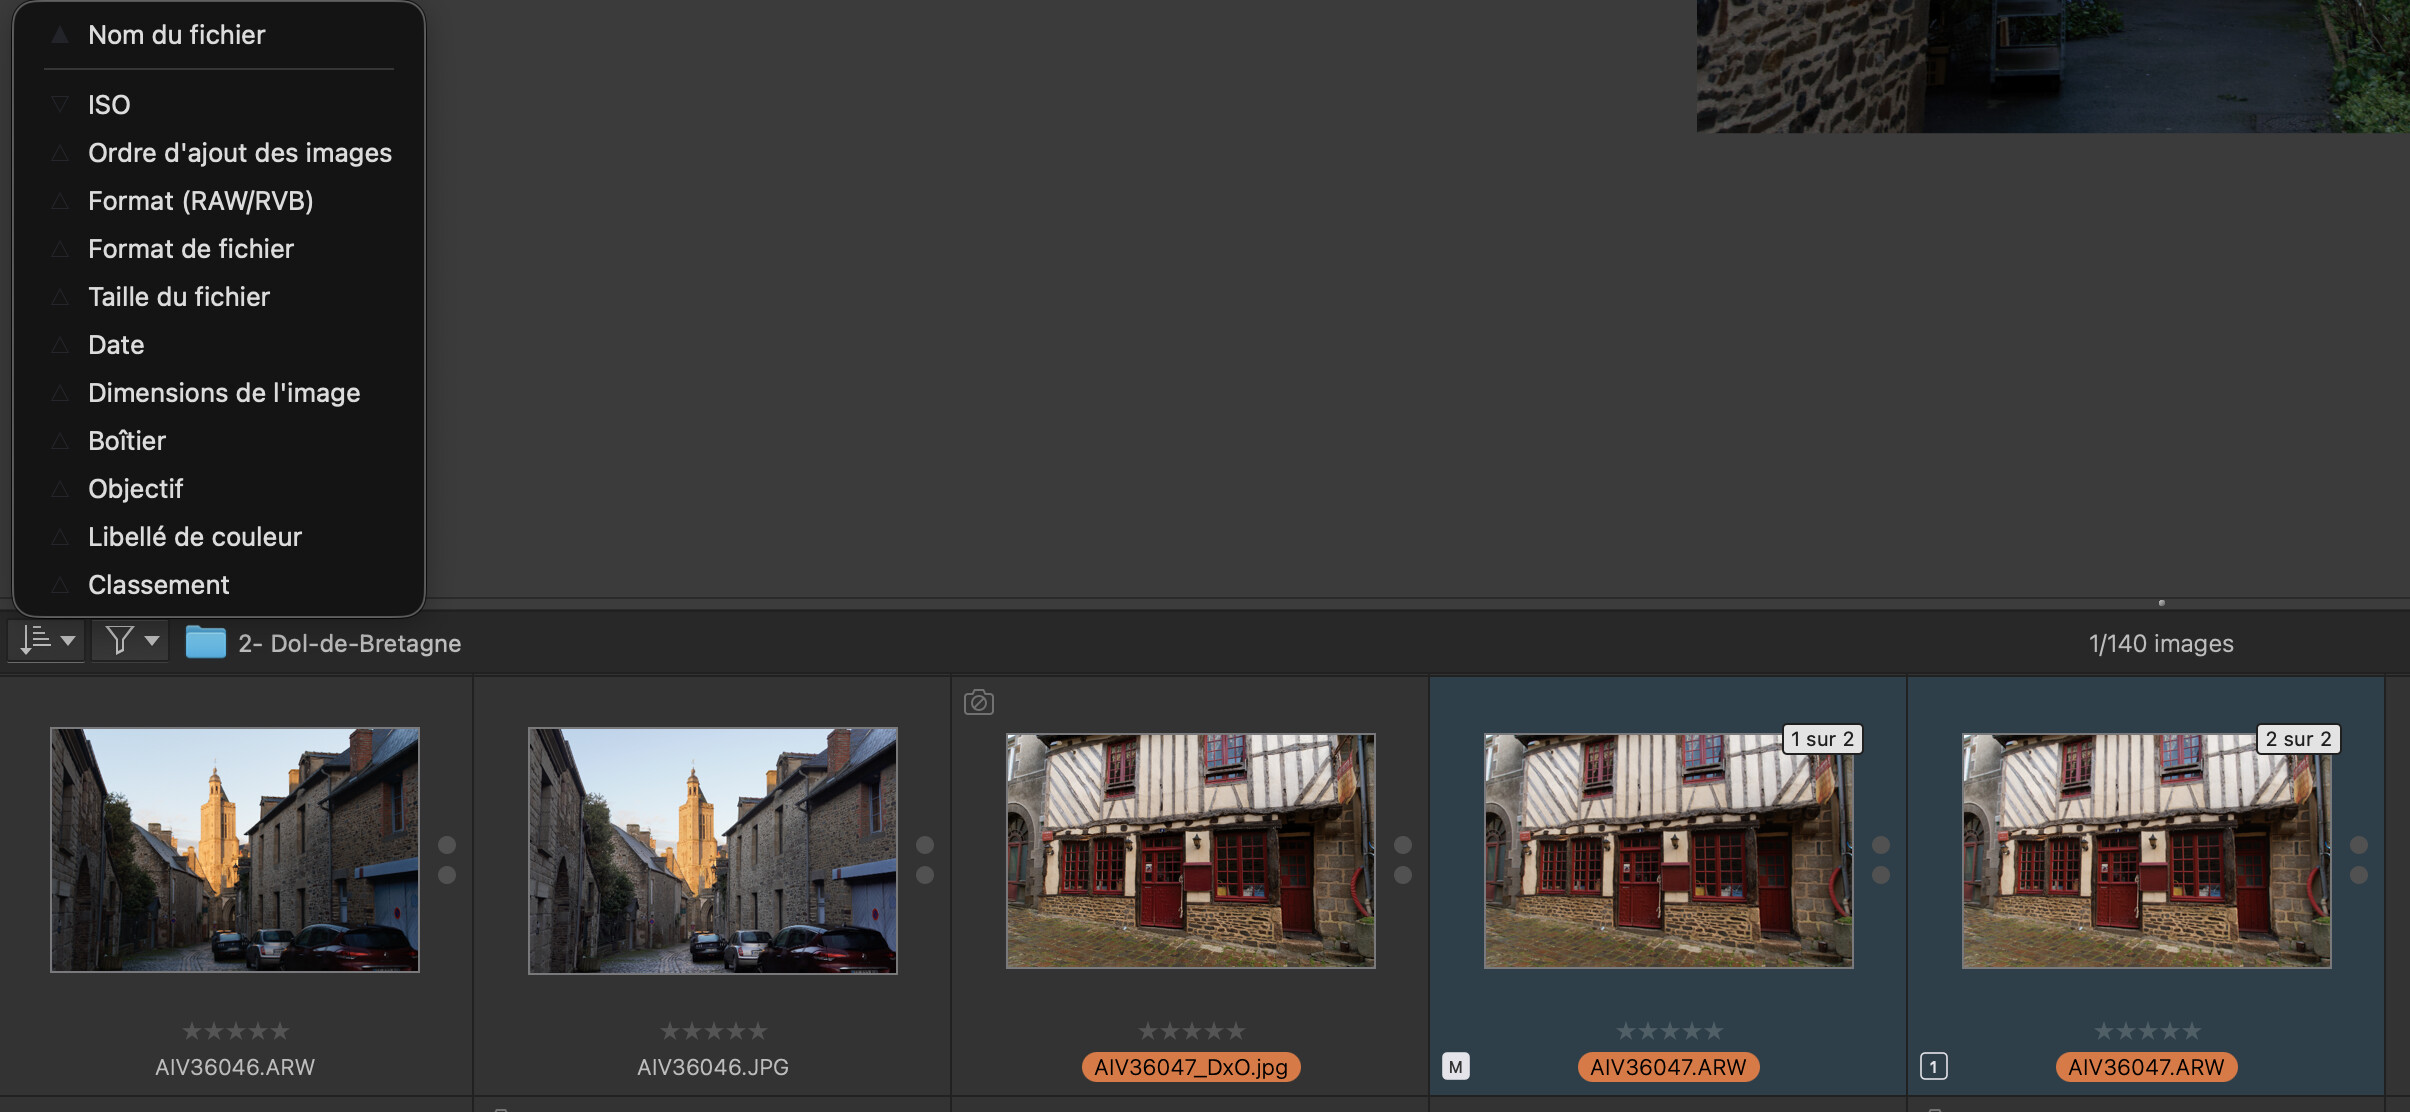
Task: Click the orange AIV36047_DxO.jpg filename label
Action: 1190,1067
